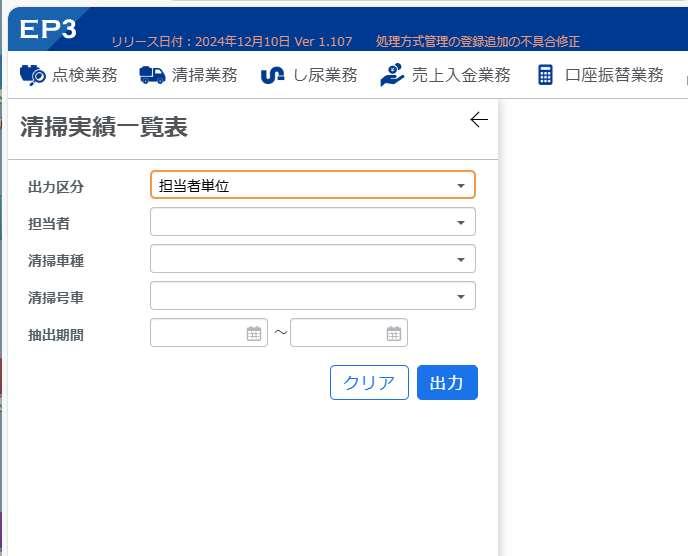Open the start date calendar picker

click(x=254, y=334)
